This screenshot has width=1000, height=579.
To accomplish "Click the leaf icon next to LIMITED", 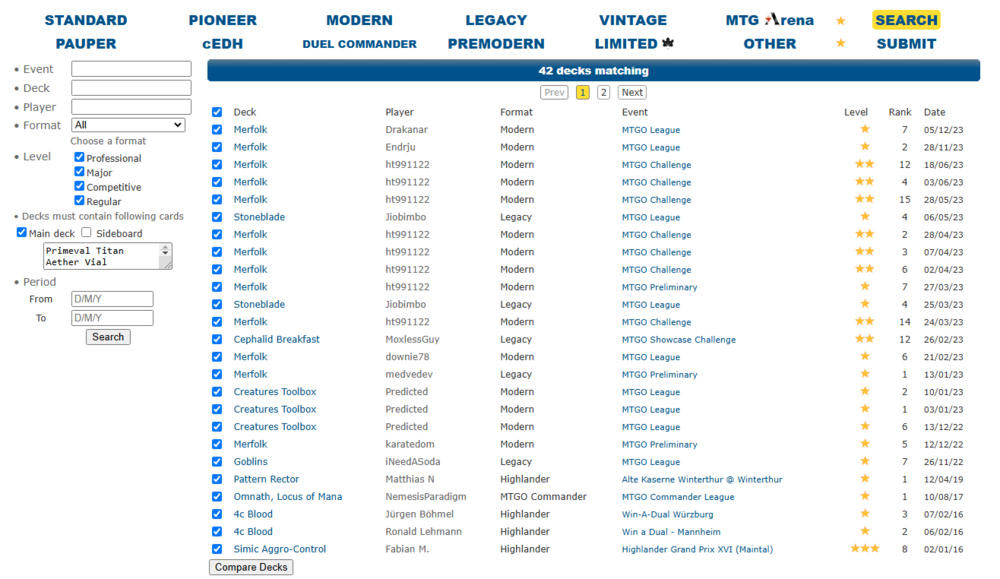I will tap(668, 44).
